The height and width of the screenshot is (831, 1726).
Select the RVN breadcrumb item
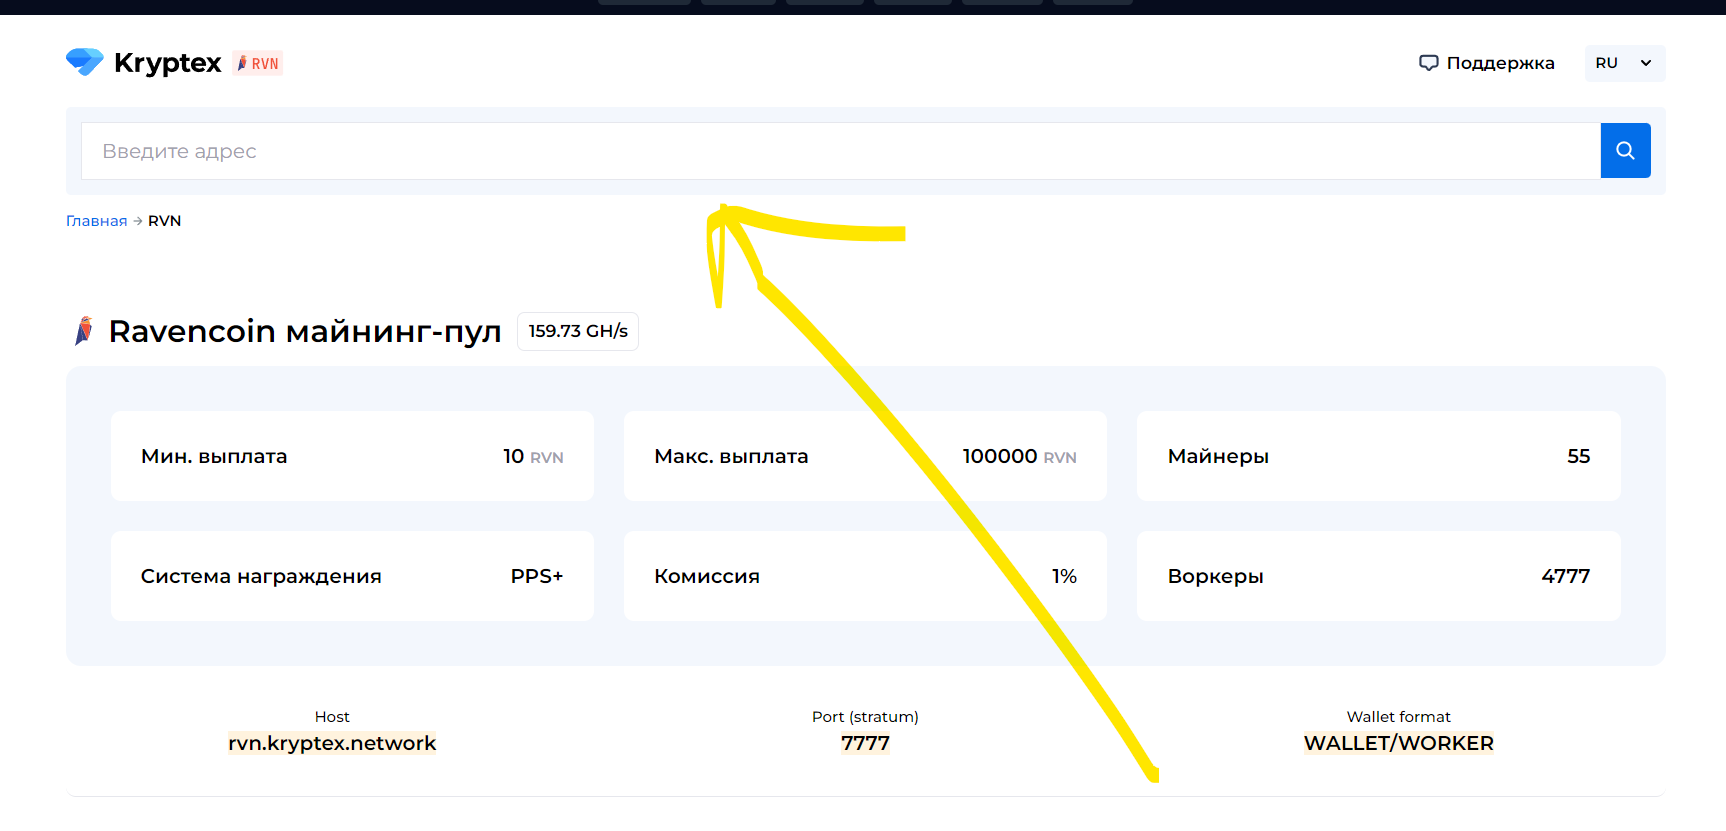[x=165, y=221]
